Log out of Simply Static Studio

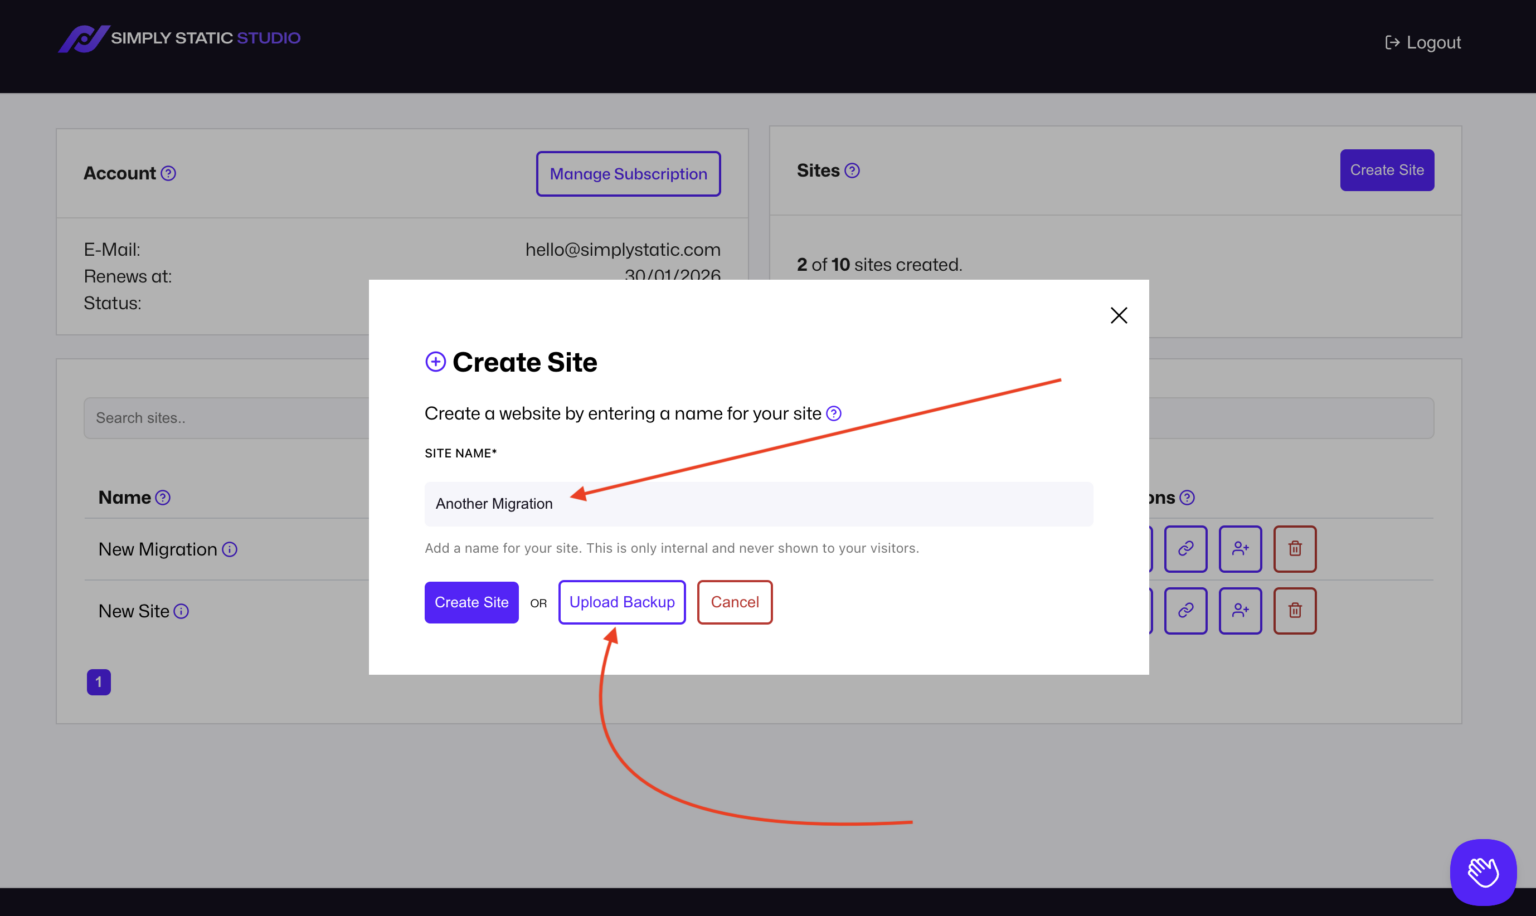(1422, 43)
